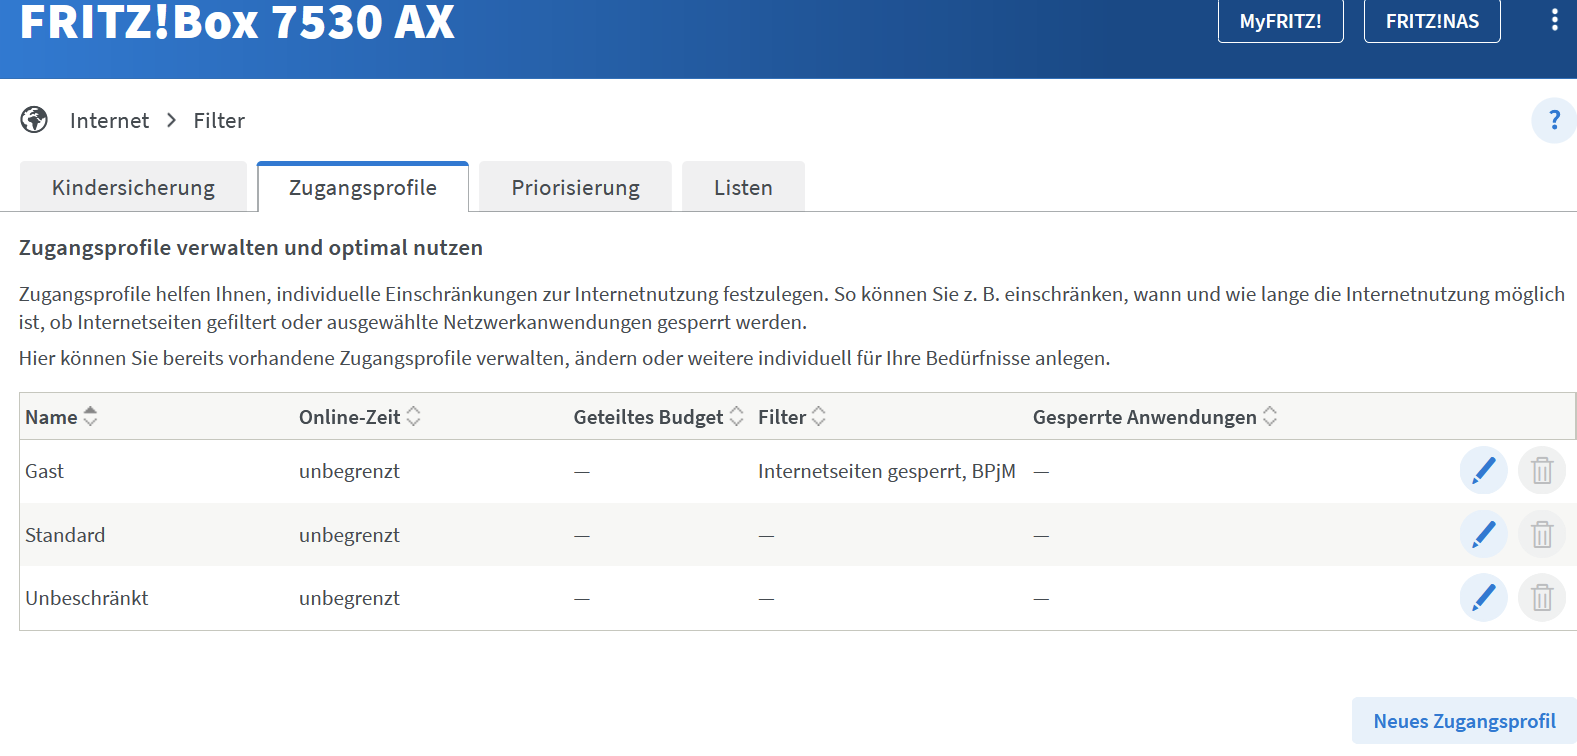Sort table by Geteiltes Budget column
This screenshot has height=756, width=1577.
click(x=659, y=417)
